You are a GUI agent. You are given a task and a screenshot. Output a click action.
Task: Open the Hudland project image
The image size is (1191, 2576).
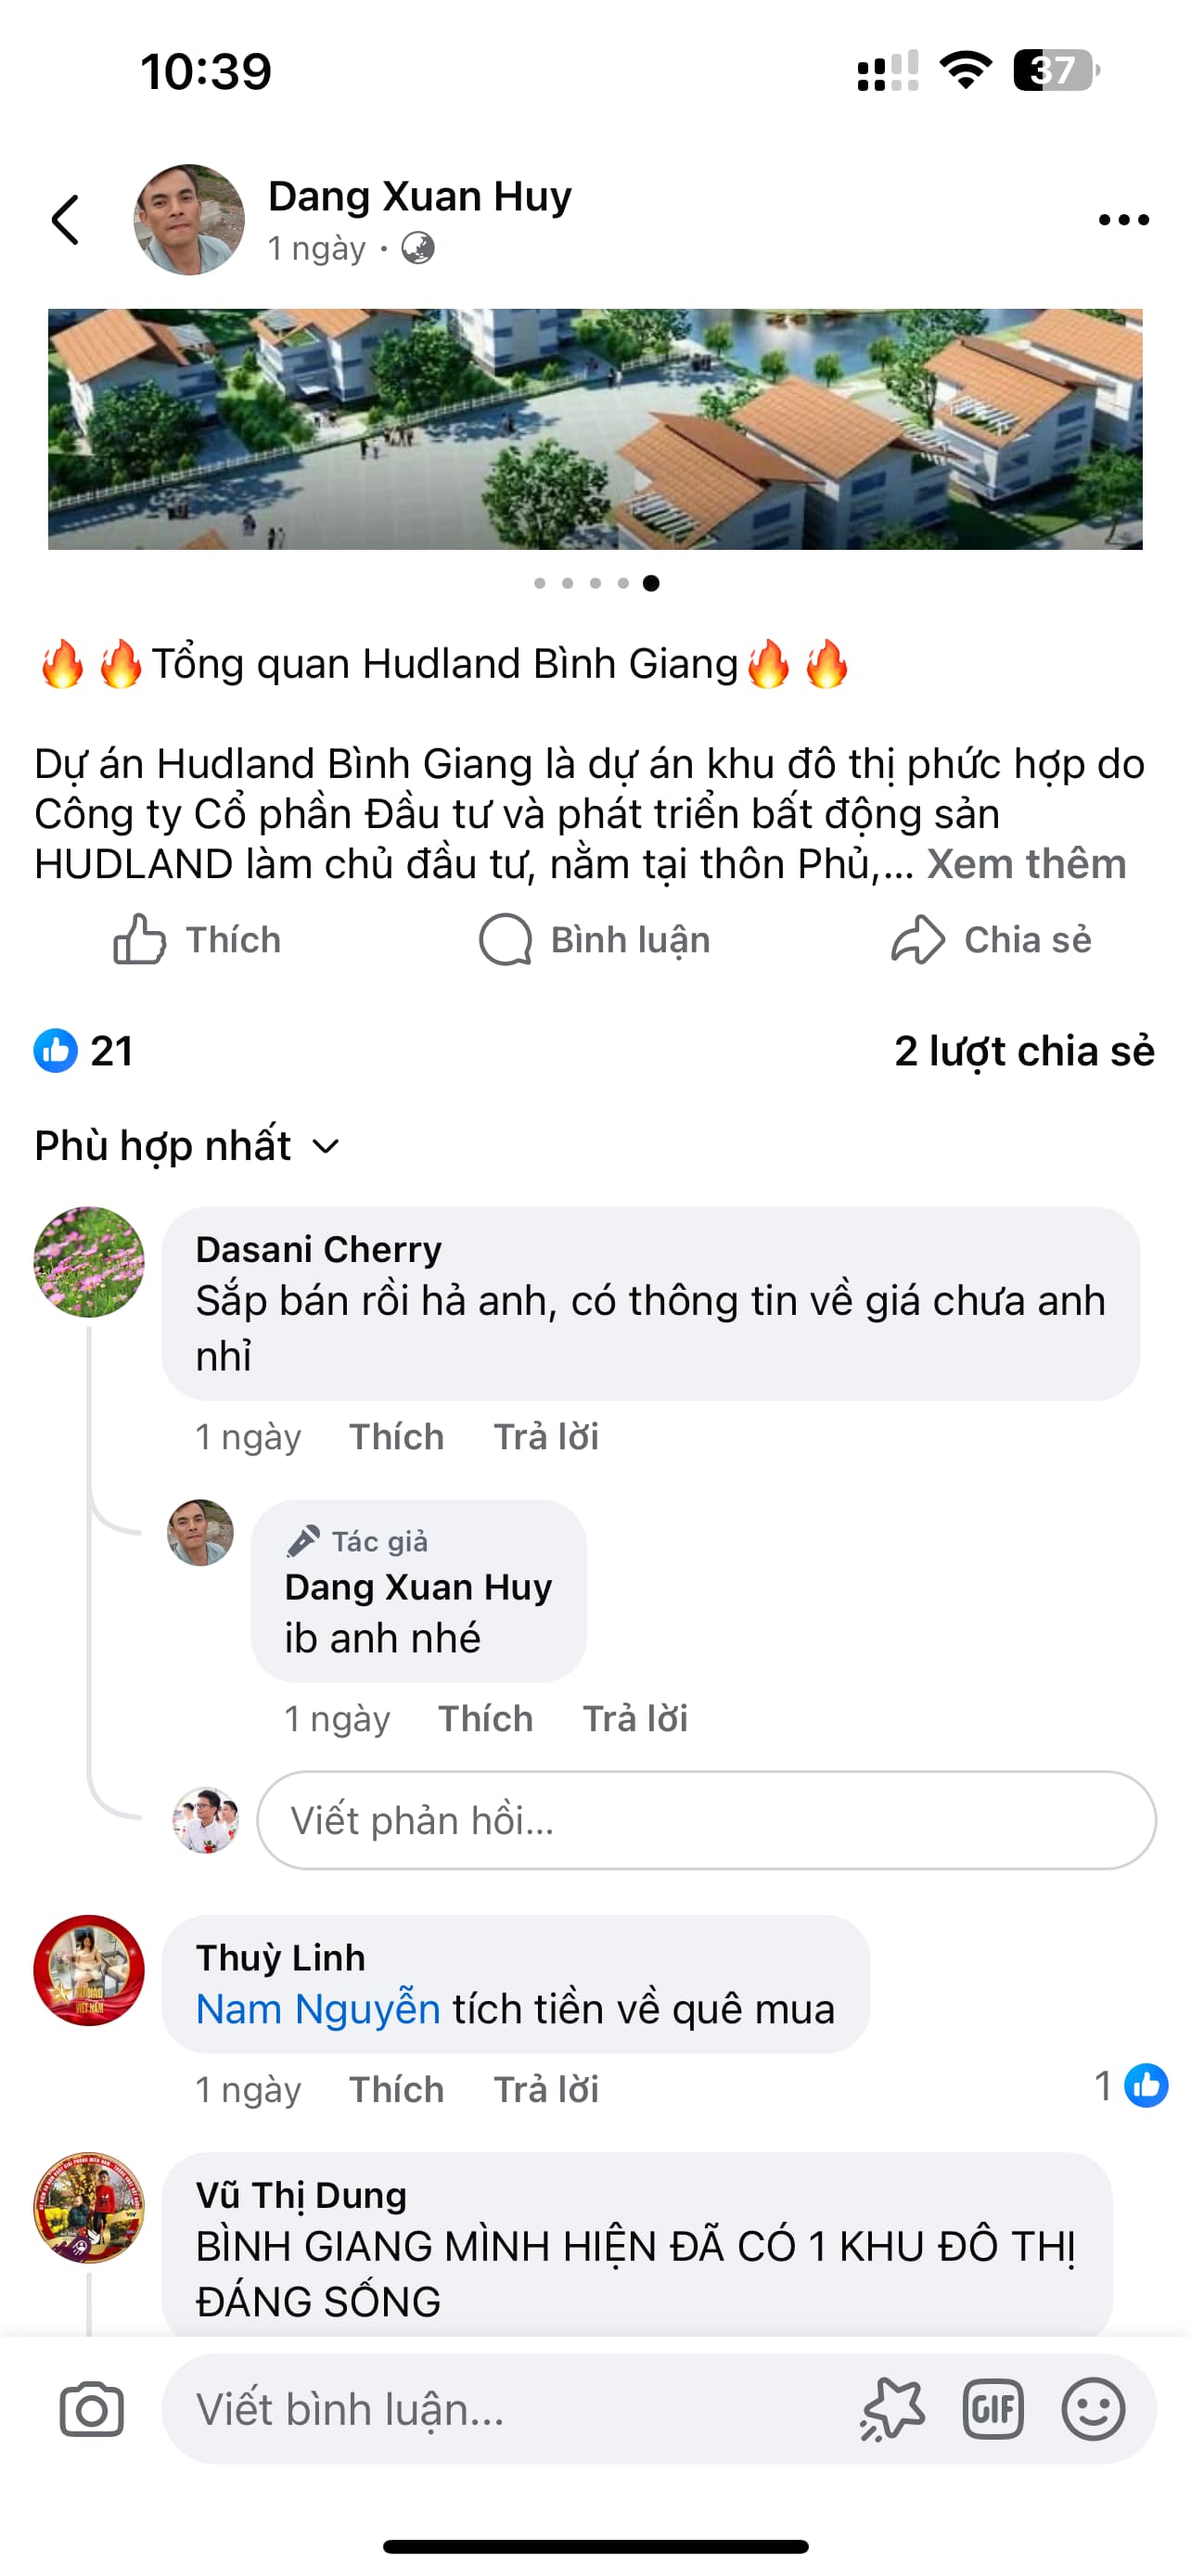point(595,429)
